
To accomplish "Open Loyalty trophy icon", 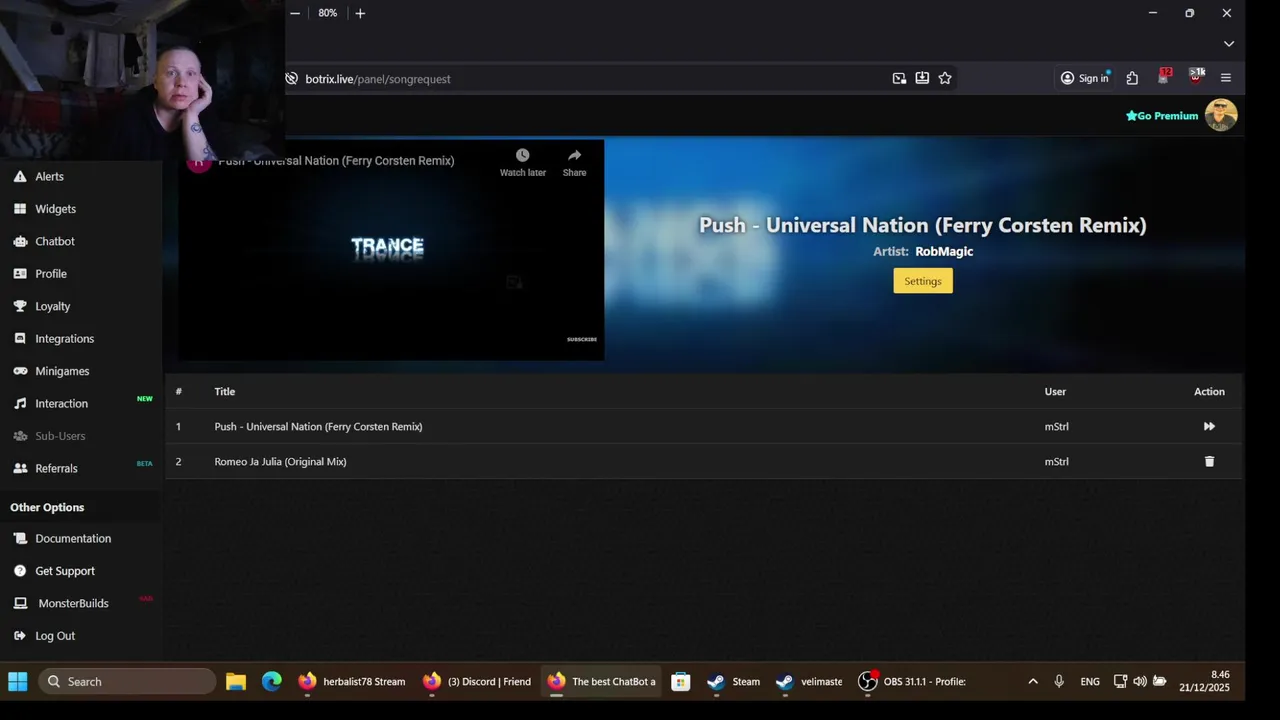I will pyautogui.click(x=20, y=306).
